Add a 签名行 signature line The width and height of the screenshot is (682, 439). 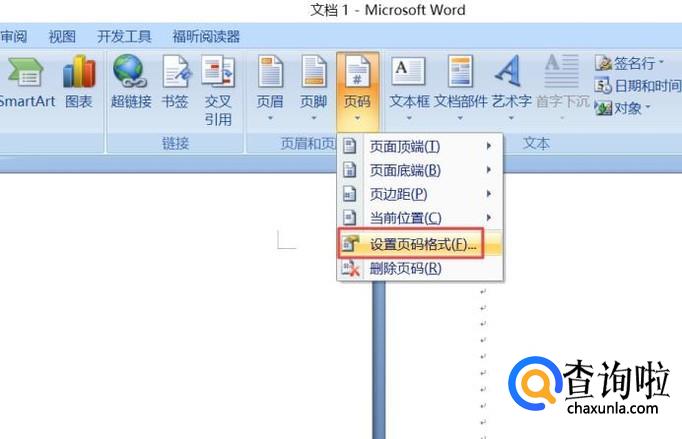[629, 63]
